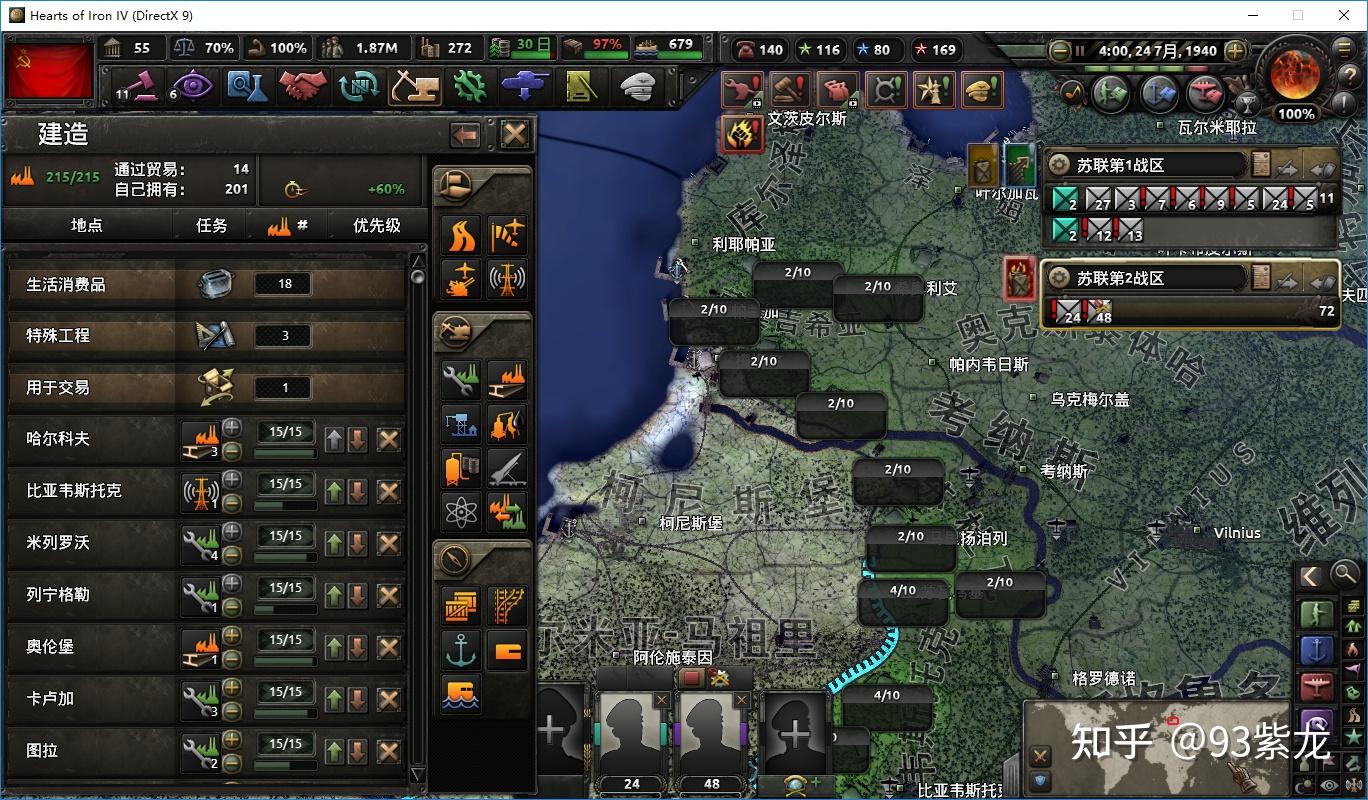Open the Trade tab
Image resolution: width=1368 pixels, height=800 pixels.
point(359,86)
